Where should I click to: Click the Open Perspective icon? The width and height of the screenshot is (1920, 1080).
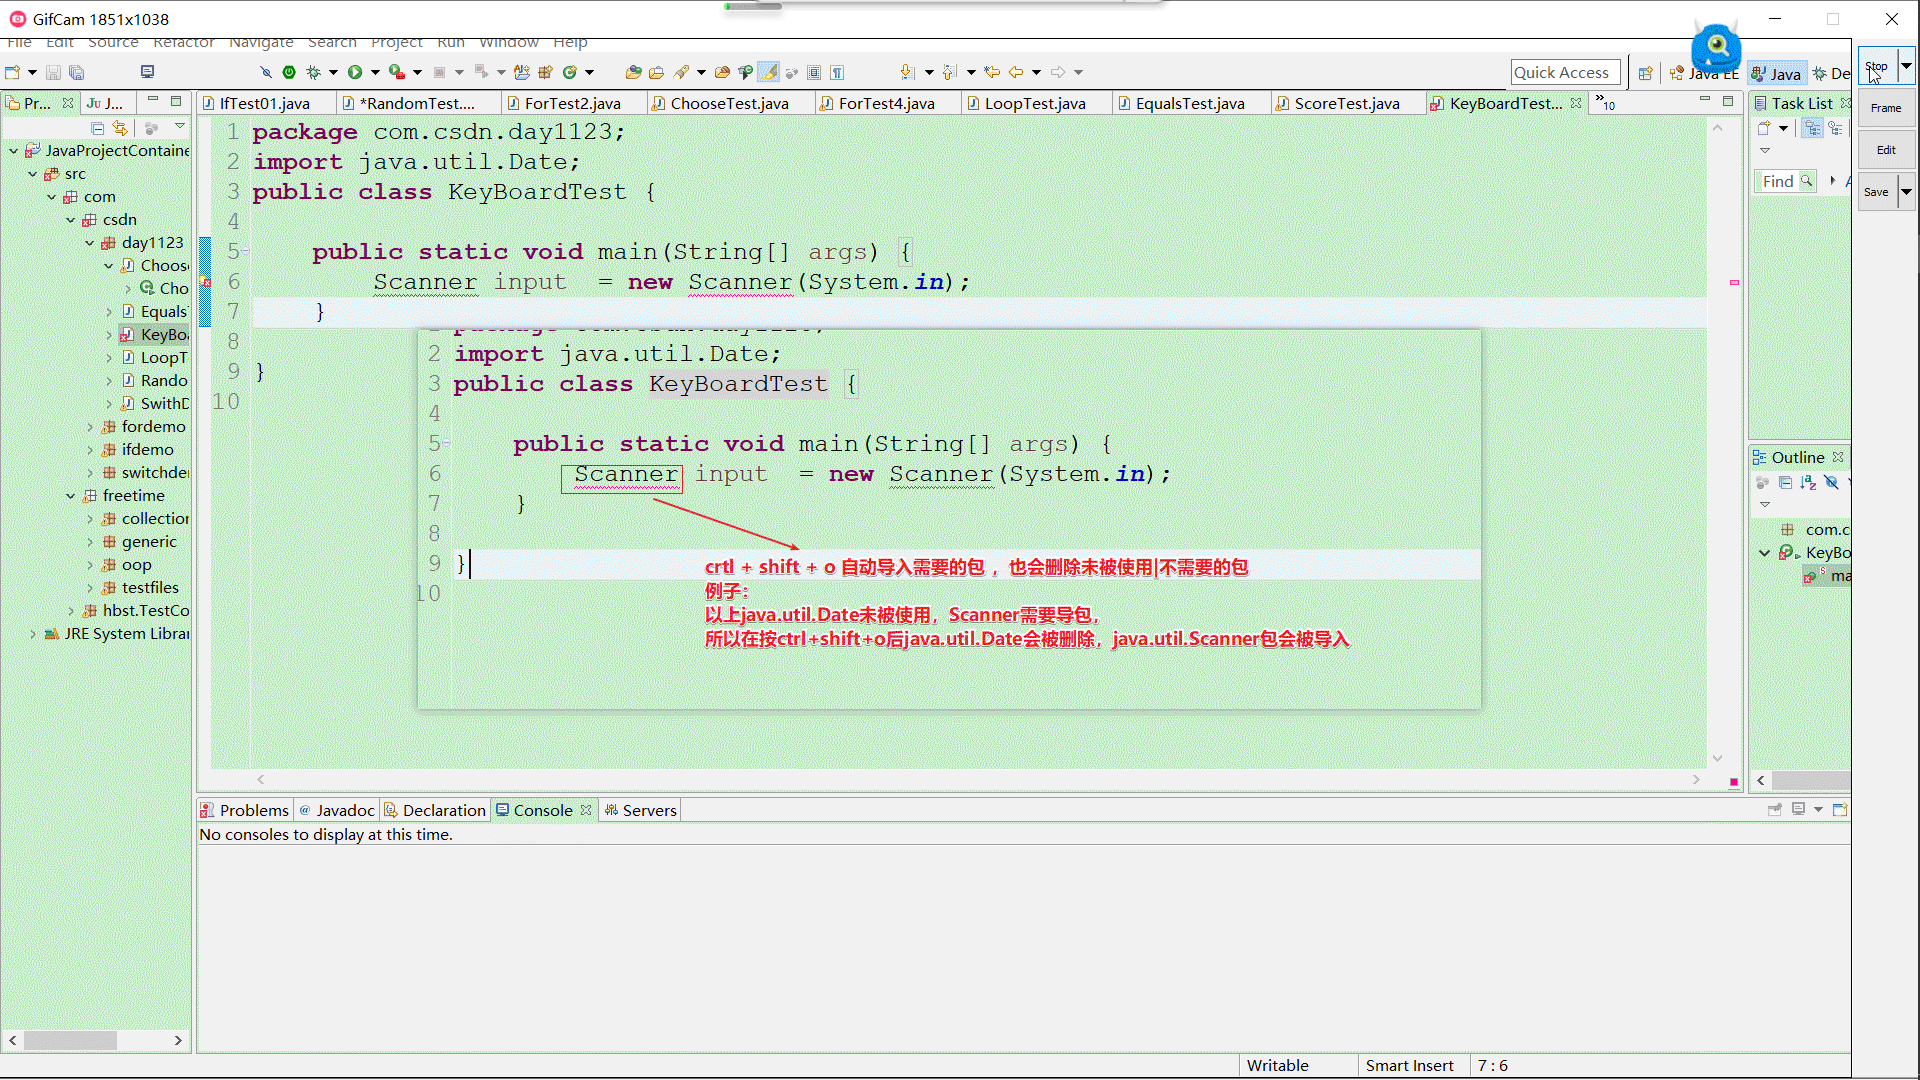click(x=1645, y=73)
